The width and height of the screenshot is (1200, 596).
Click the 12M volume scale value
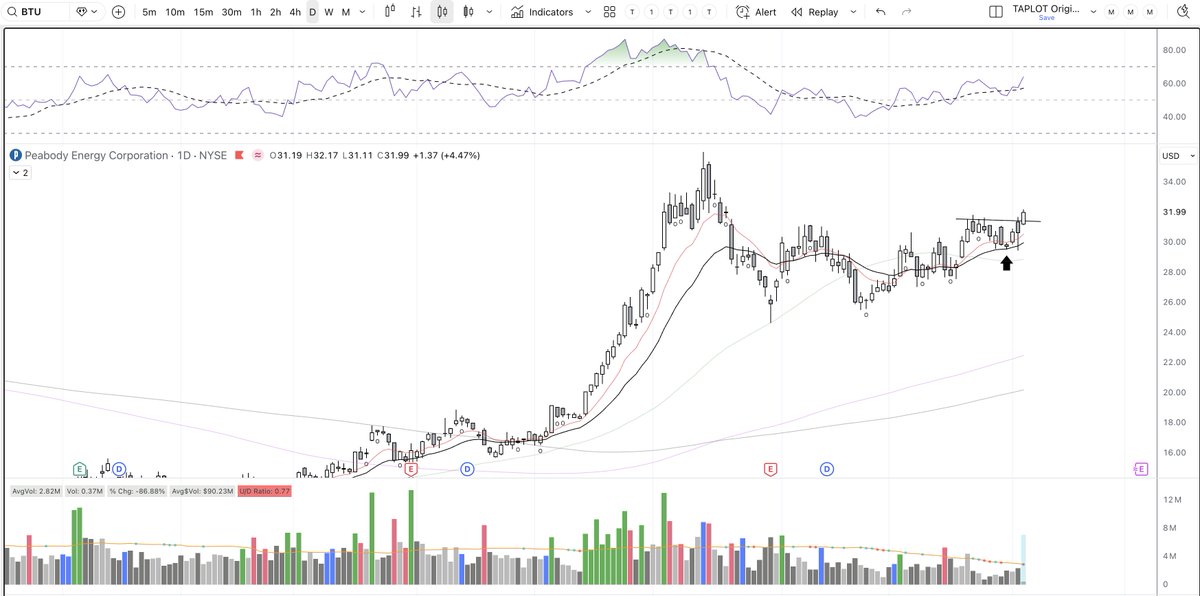1173,500
